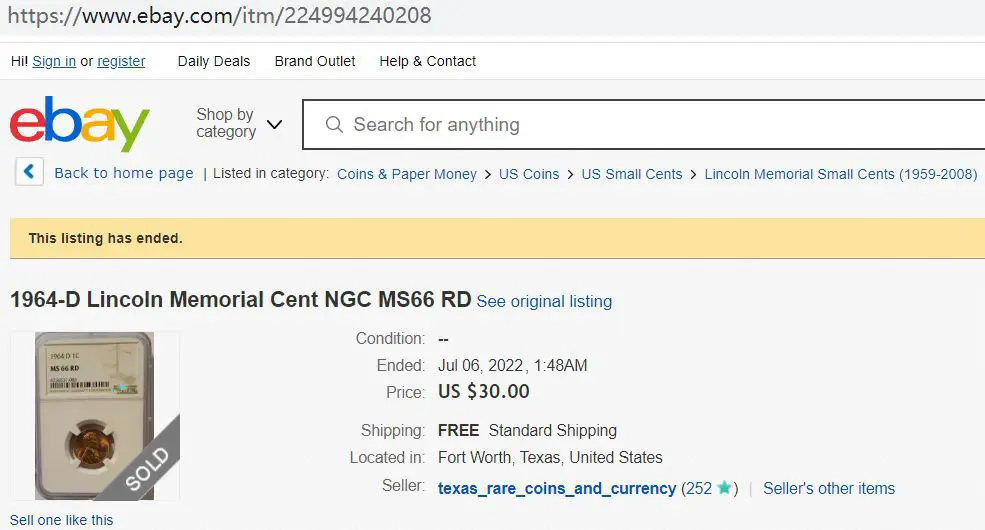Open Help & Contact

click(427, 62)
